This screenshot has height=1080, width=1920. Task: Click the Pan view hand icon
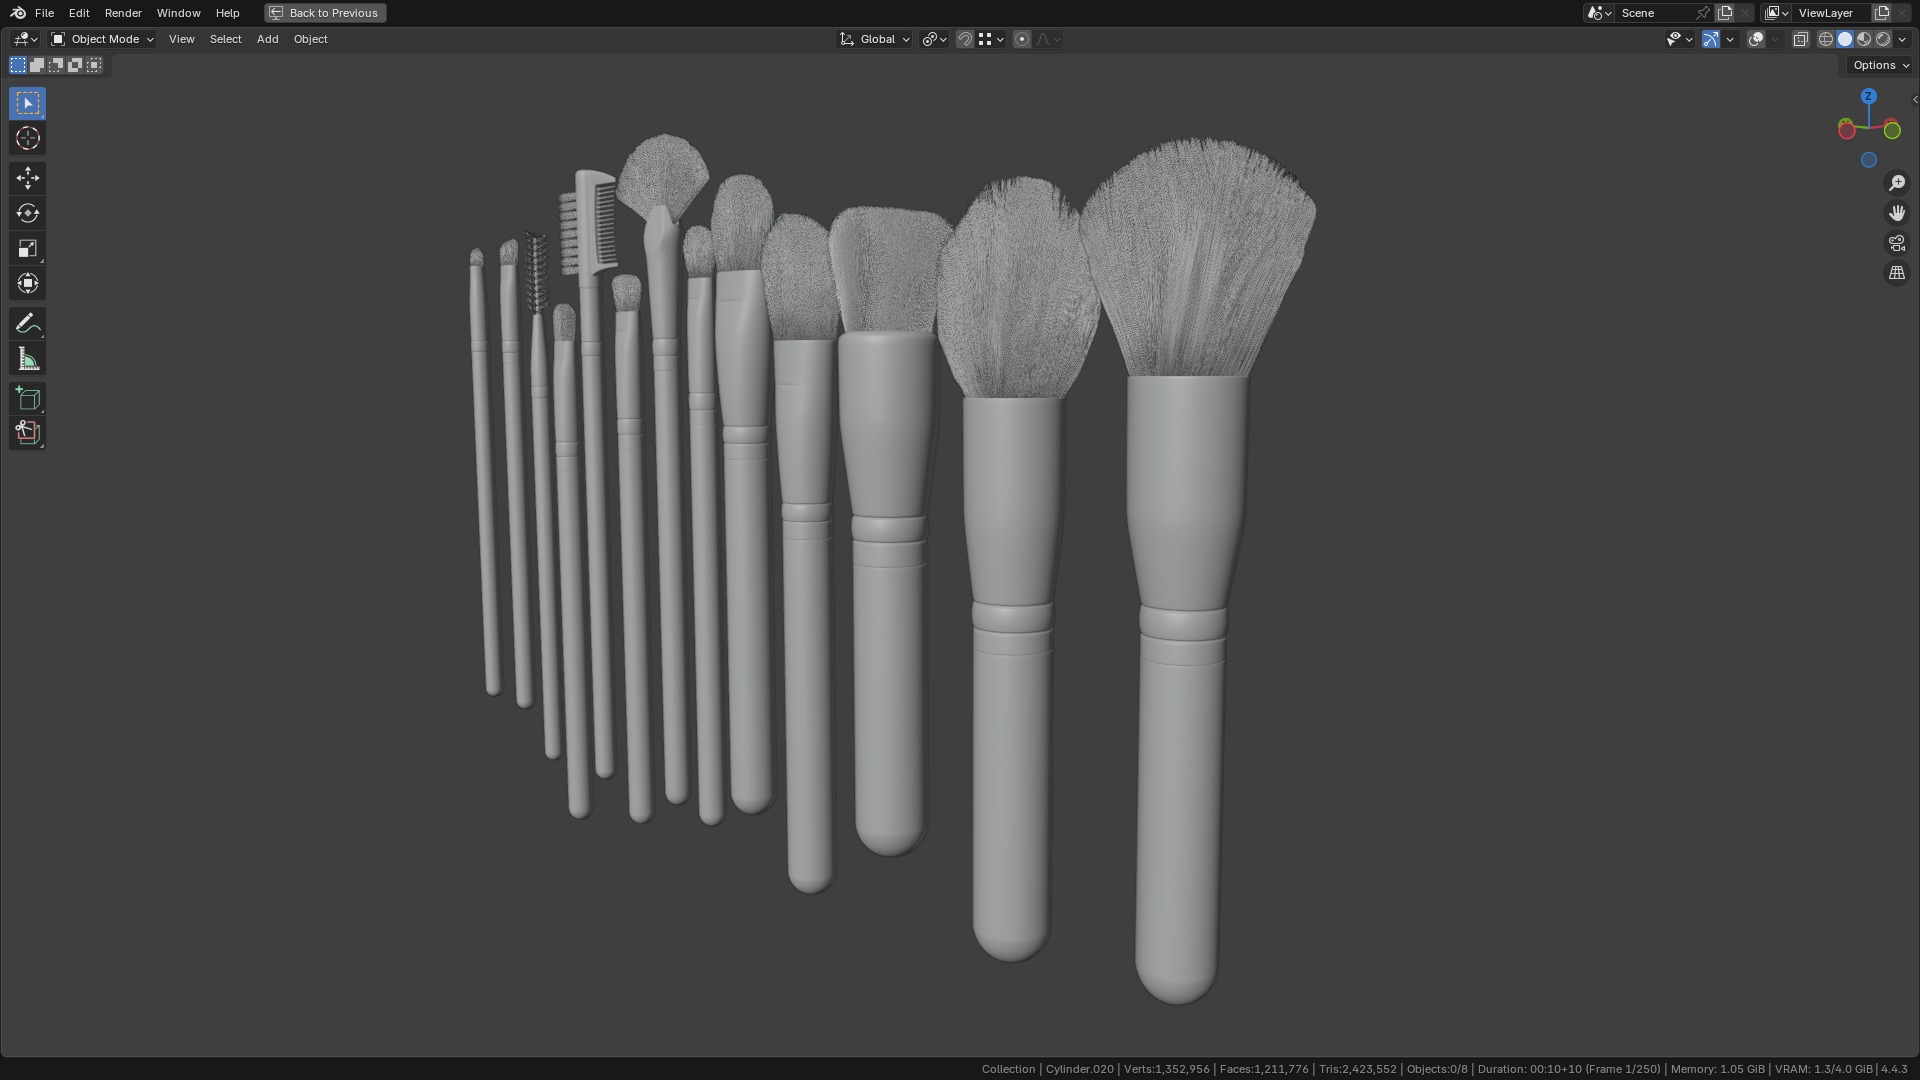click(x=1897, y=213)
